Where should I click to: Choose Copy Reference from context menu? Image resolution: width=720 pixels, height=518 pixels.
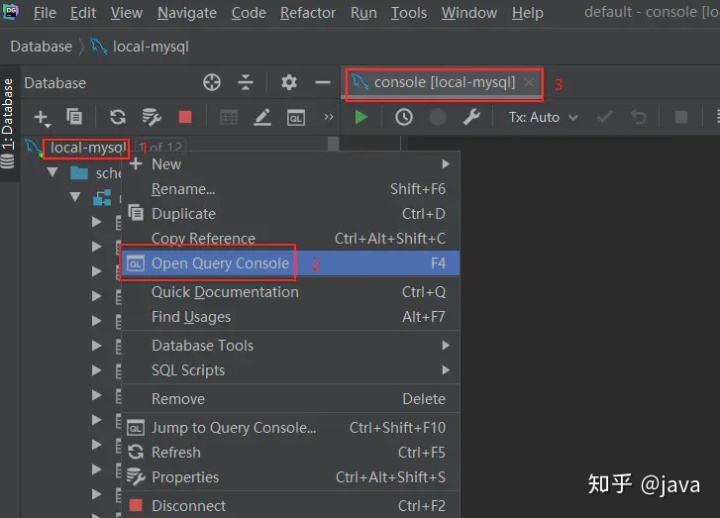click(290, 238)
